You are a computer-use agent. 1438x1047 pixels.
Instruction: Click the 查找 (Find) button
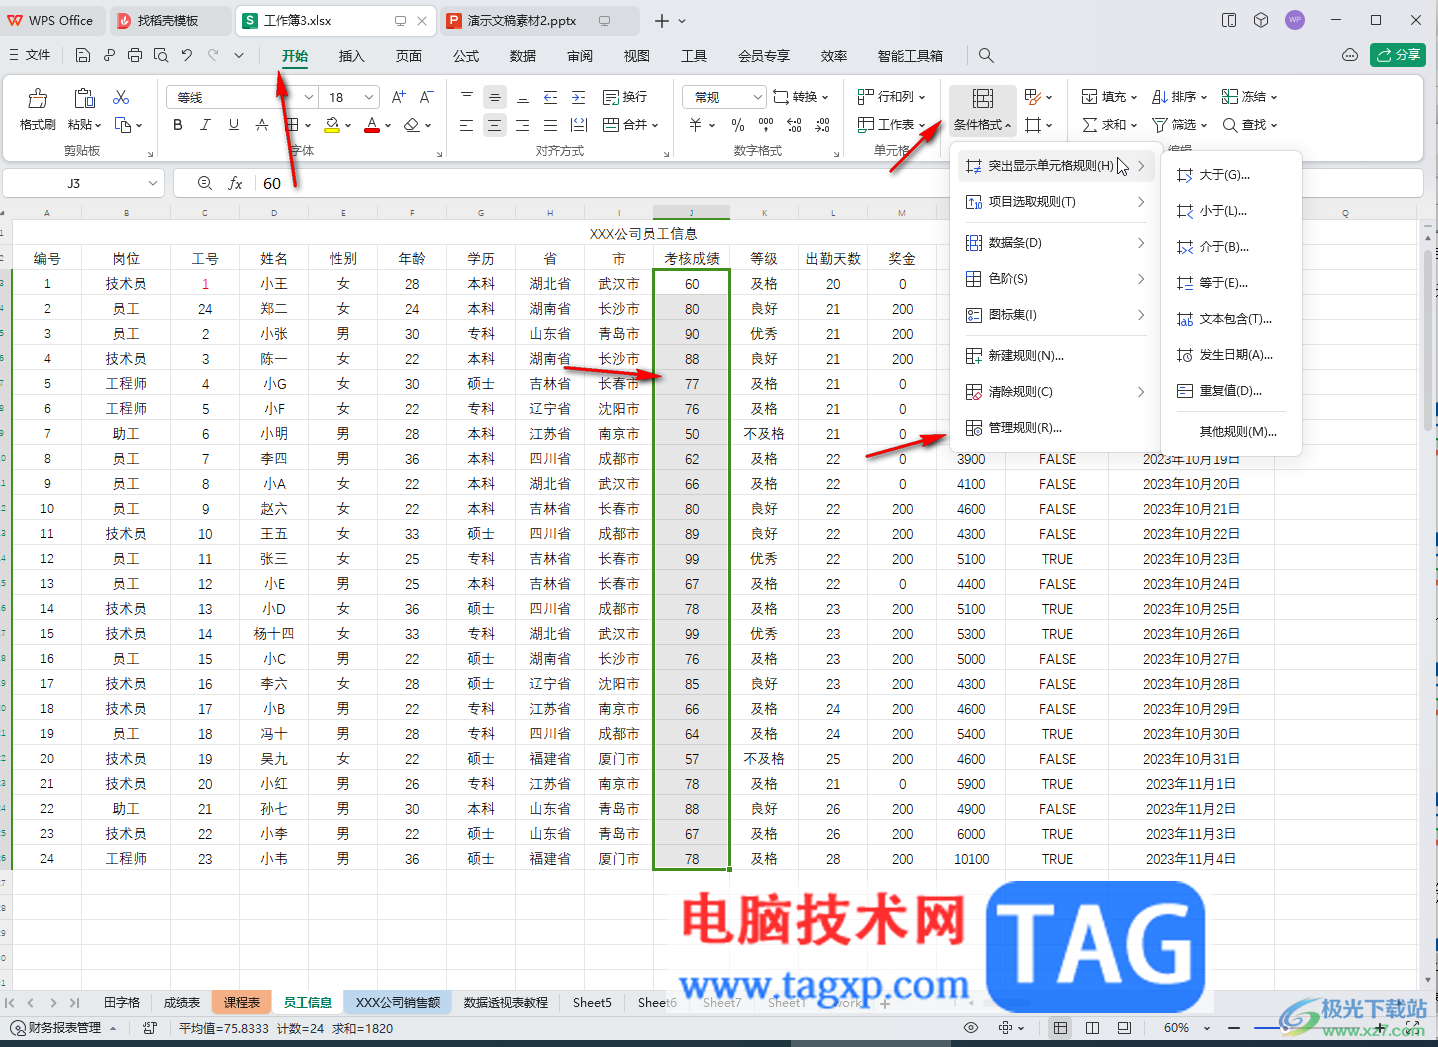tap(1250, 125)
